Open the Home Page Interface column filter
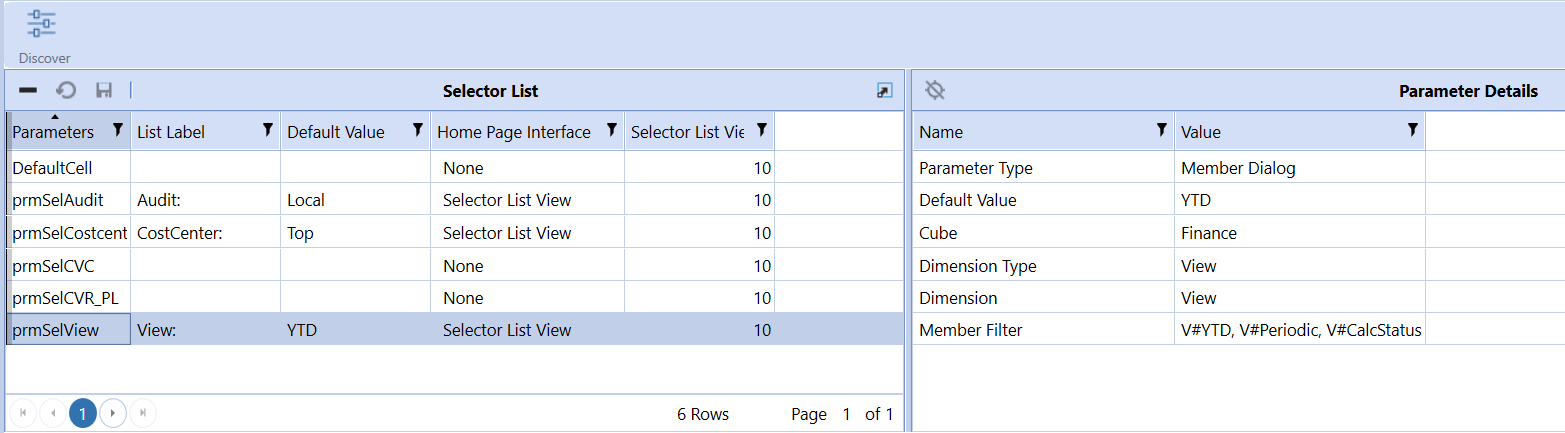Viewport: 1565px width, 433px height. (x=611, y=130)
